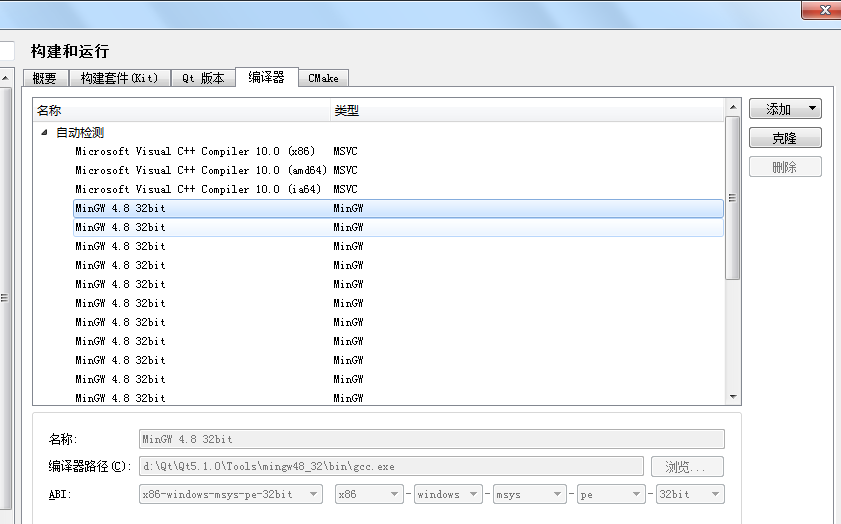The height and width of the screenshot is (524, 841).
Task: Open the Qt 版本 tab
Action: pyautogui.click(x=203, y=78)
